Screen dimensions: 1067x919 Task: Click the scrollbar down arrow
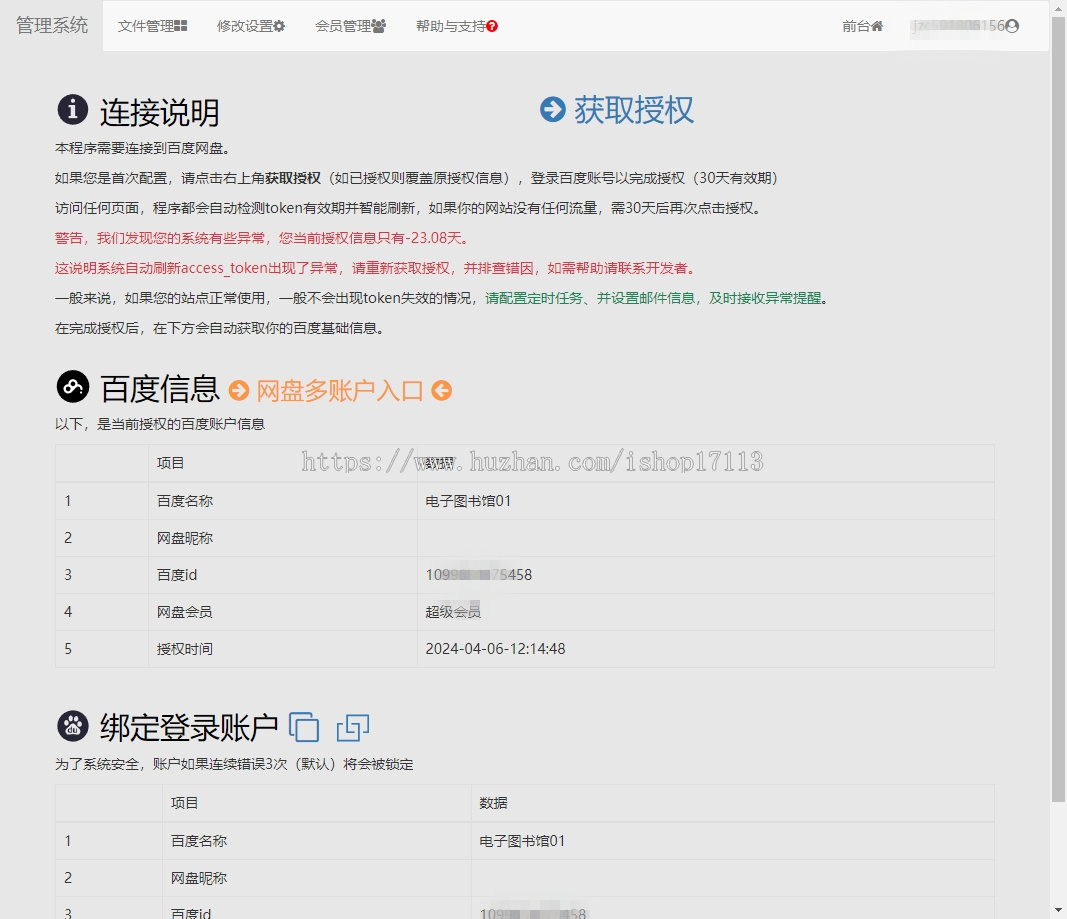1058,910
